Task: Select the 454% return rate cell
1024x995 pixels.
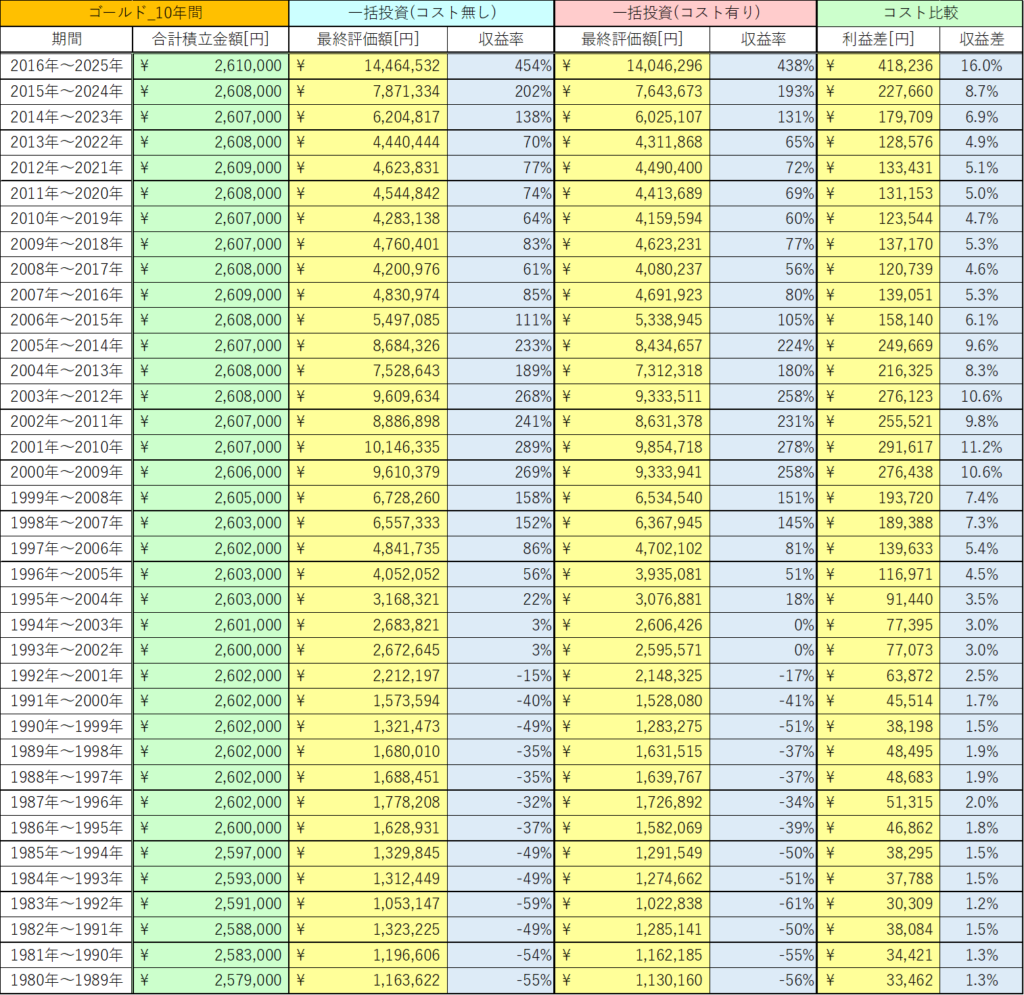Action: (500, 65)
